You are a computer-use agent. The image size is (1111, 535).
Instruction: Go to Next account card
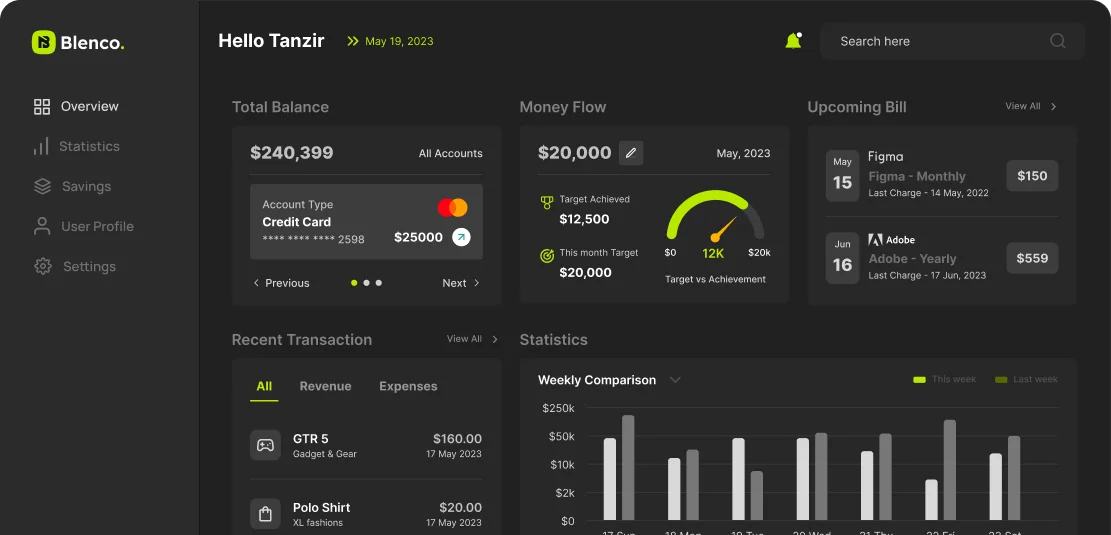[461, 283]
